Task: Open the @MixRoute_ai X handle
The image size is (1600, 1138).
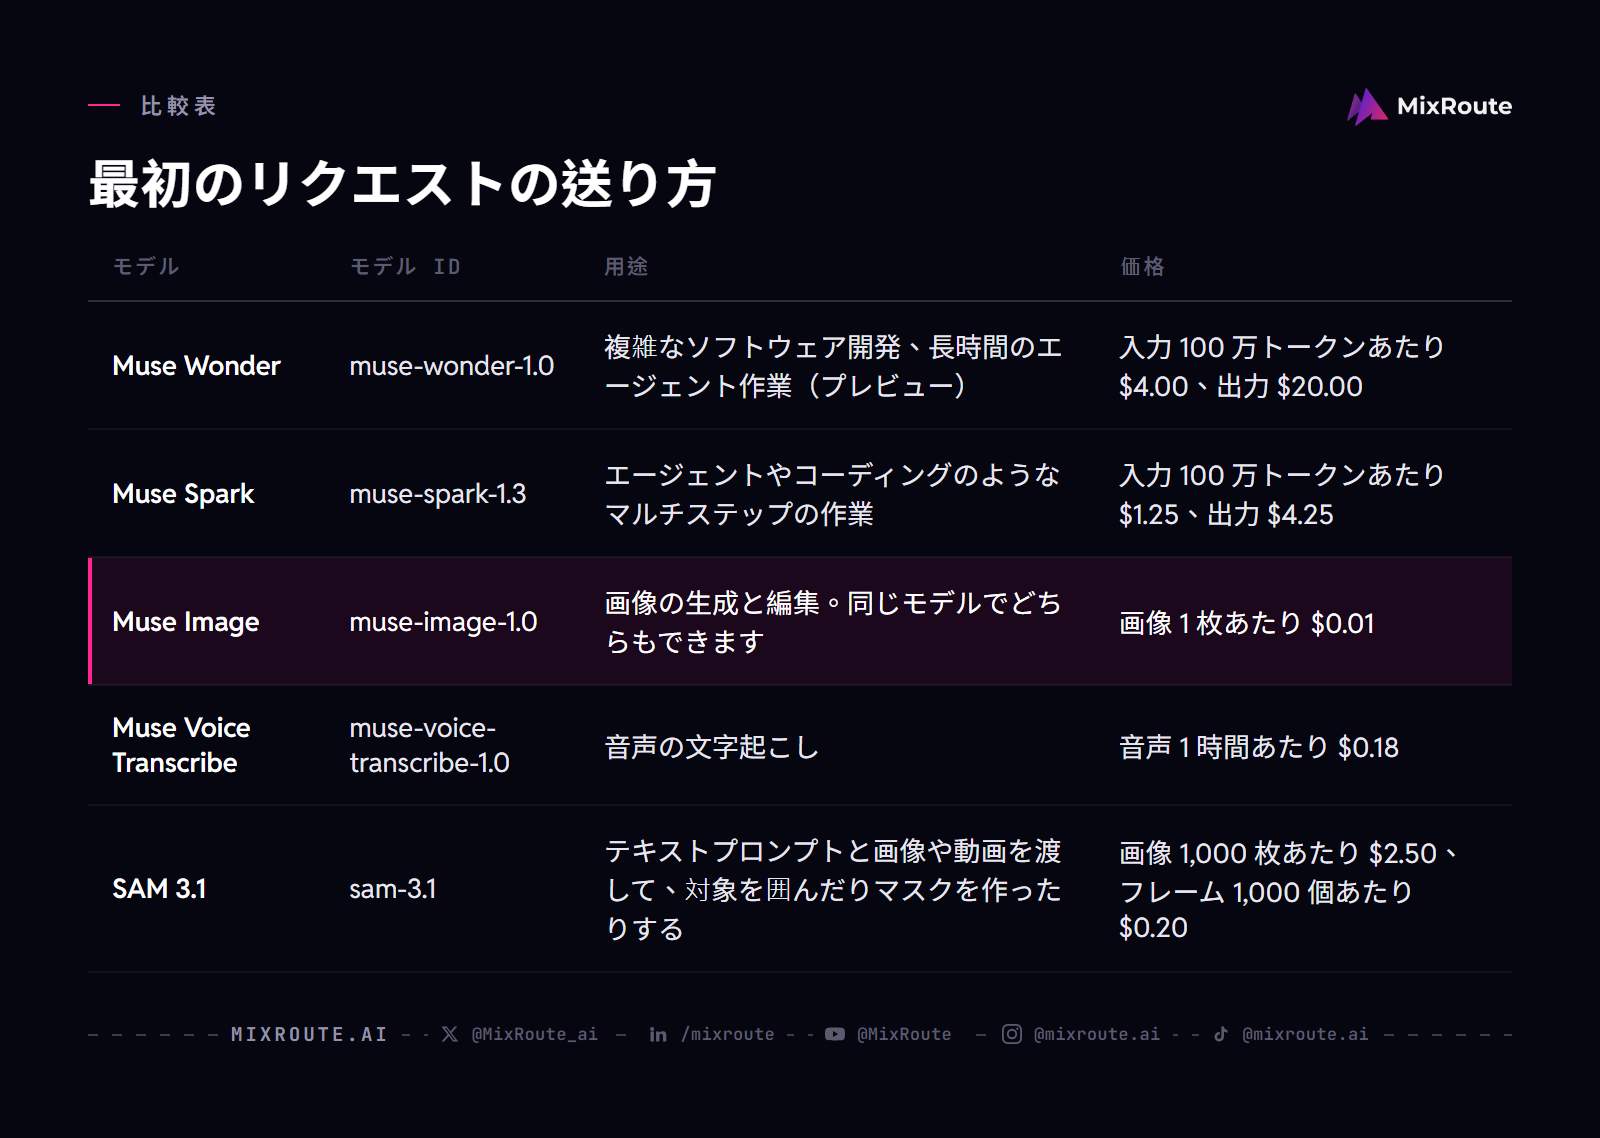Action: pos(534,1034)
